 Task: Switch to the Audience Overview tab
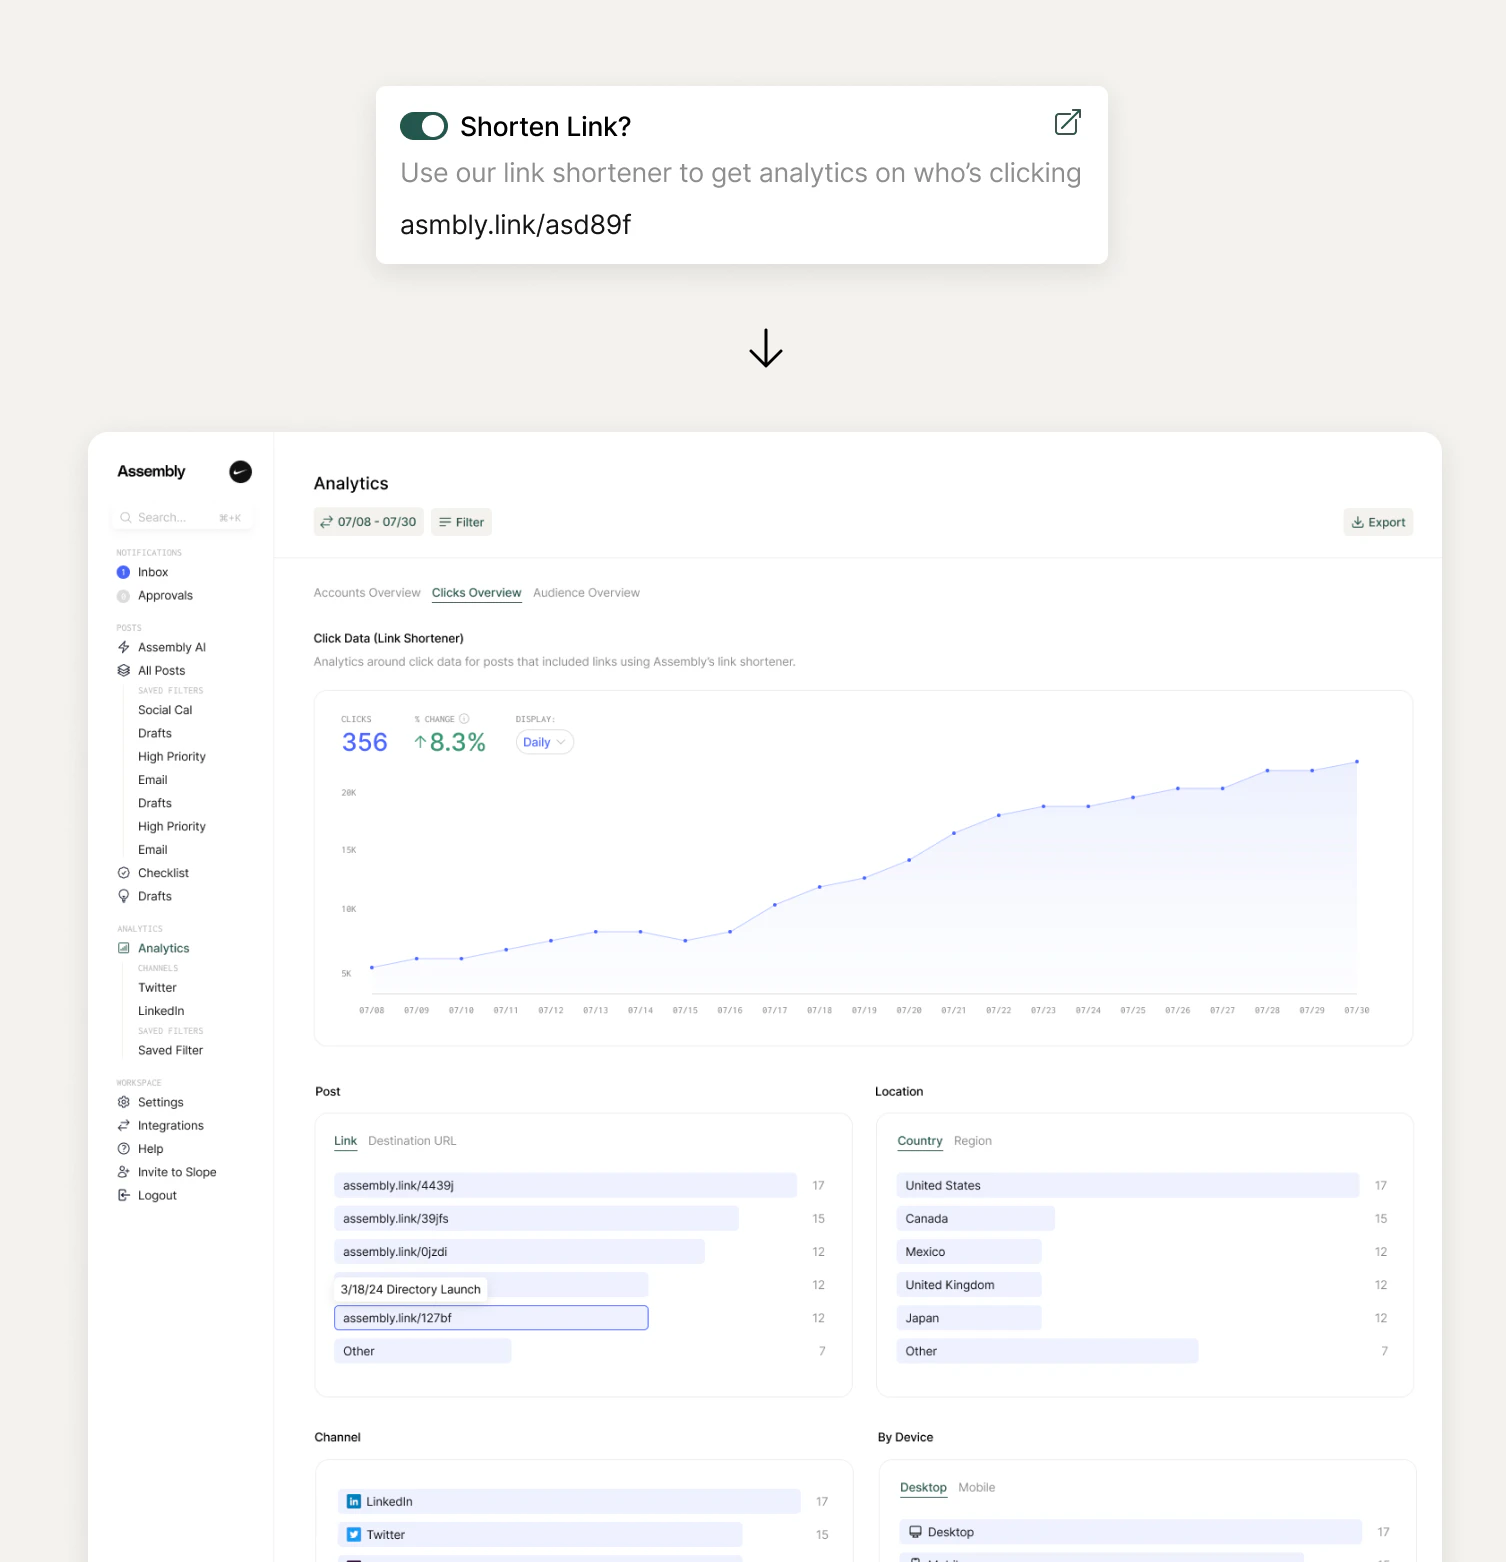[586, 592]
